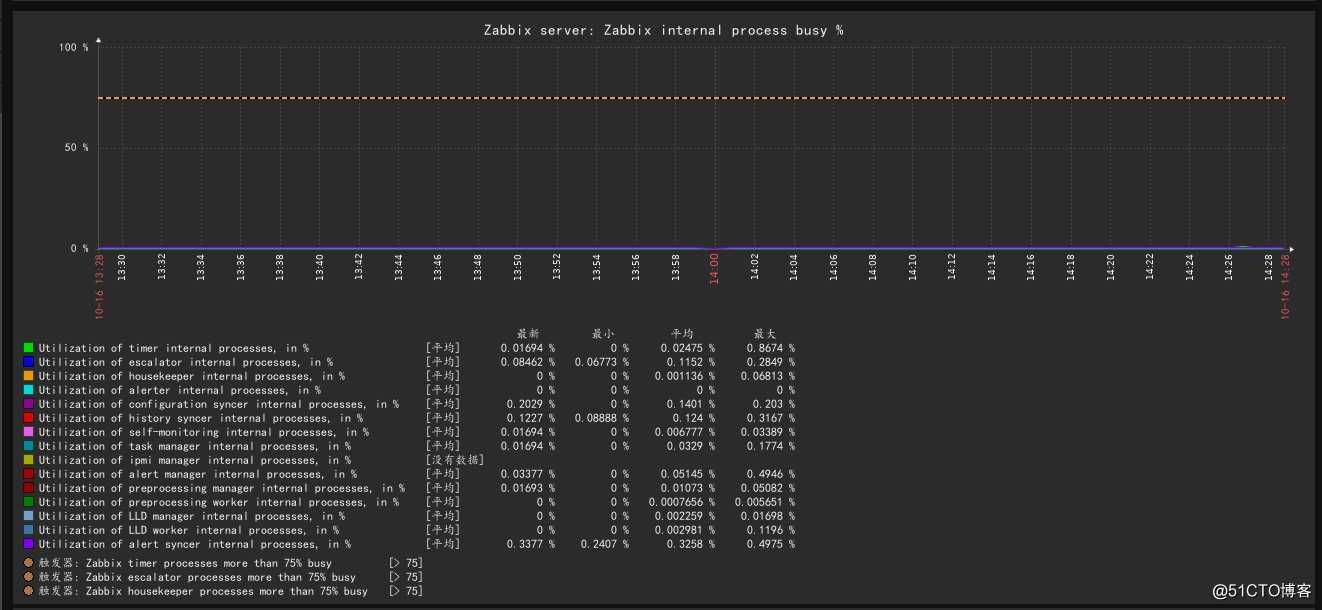Screen dimensions: 1322x610
Task: Click 'Utilization of task manager' legend text
Action: [195, 446]
